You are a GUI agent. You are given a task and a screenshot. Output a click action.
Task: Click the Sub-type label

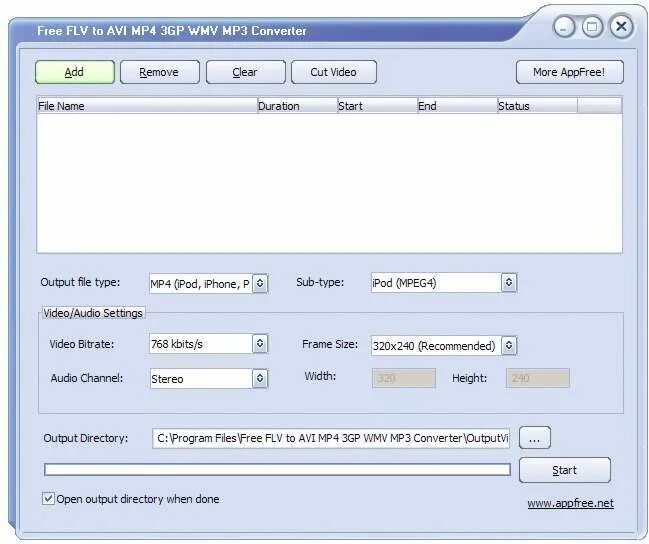(x=320, y=282)
